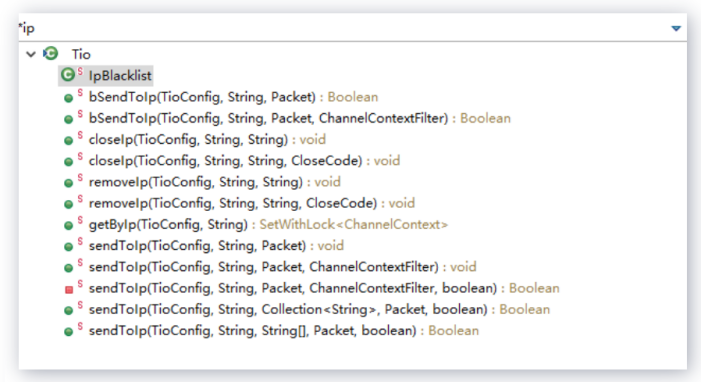The height and width of the screenshot is (382, 702).
Task: Click the red private method square icon
Action: pos(68,290)
